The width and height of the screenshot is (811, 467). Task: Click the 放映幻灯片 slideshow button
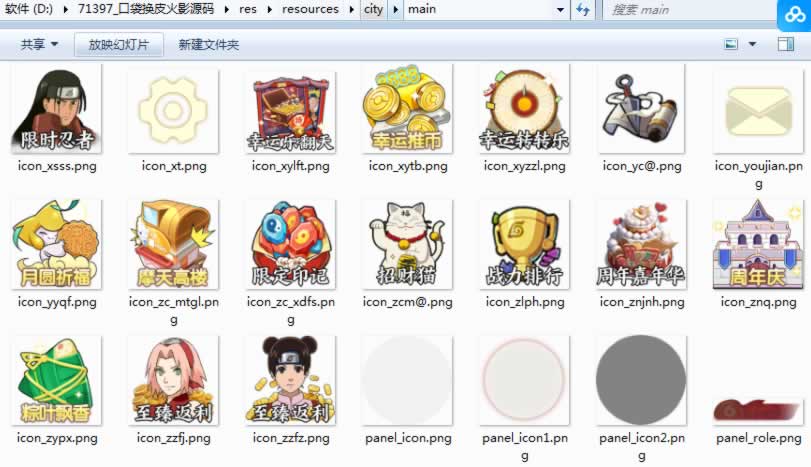click(x=118, y=45)
